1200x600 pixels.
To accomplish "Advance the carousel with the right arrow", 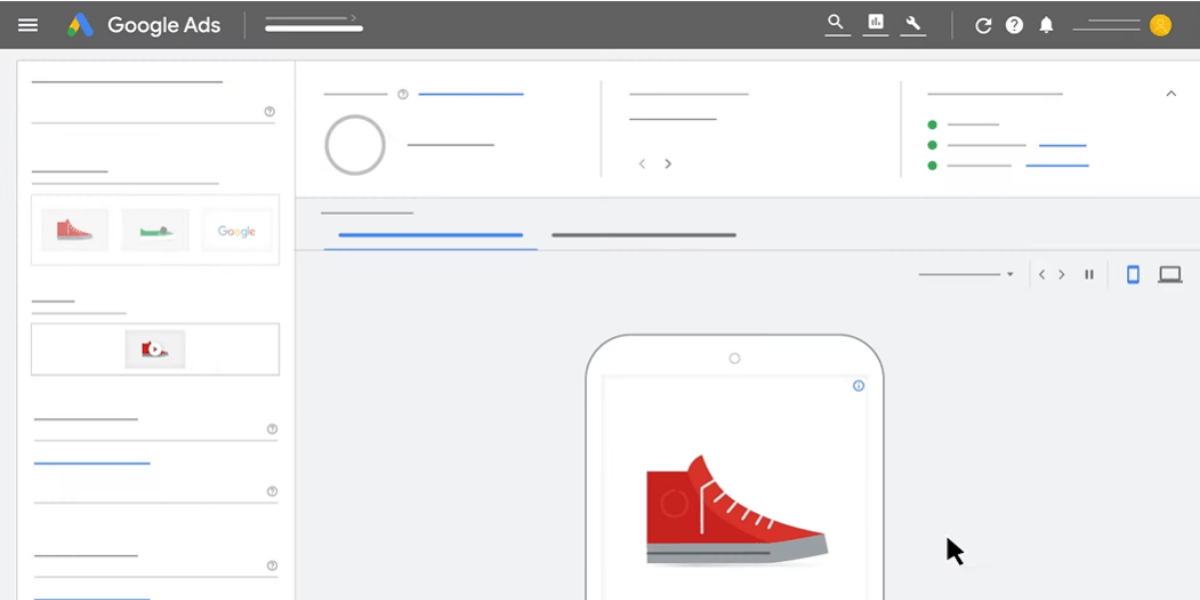I will click(667, 163).
